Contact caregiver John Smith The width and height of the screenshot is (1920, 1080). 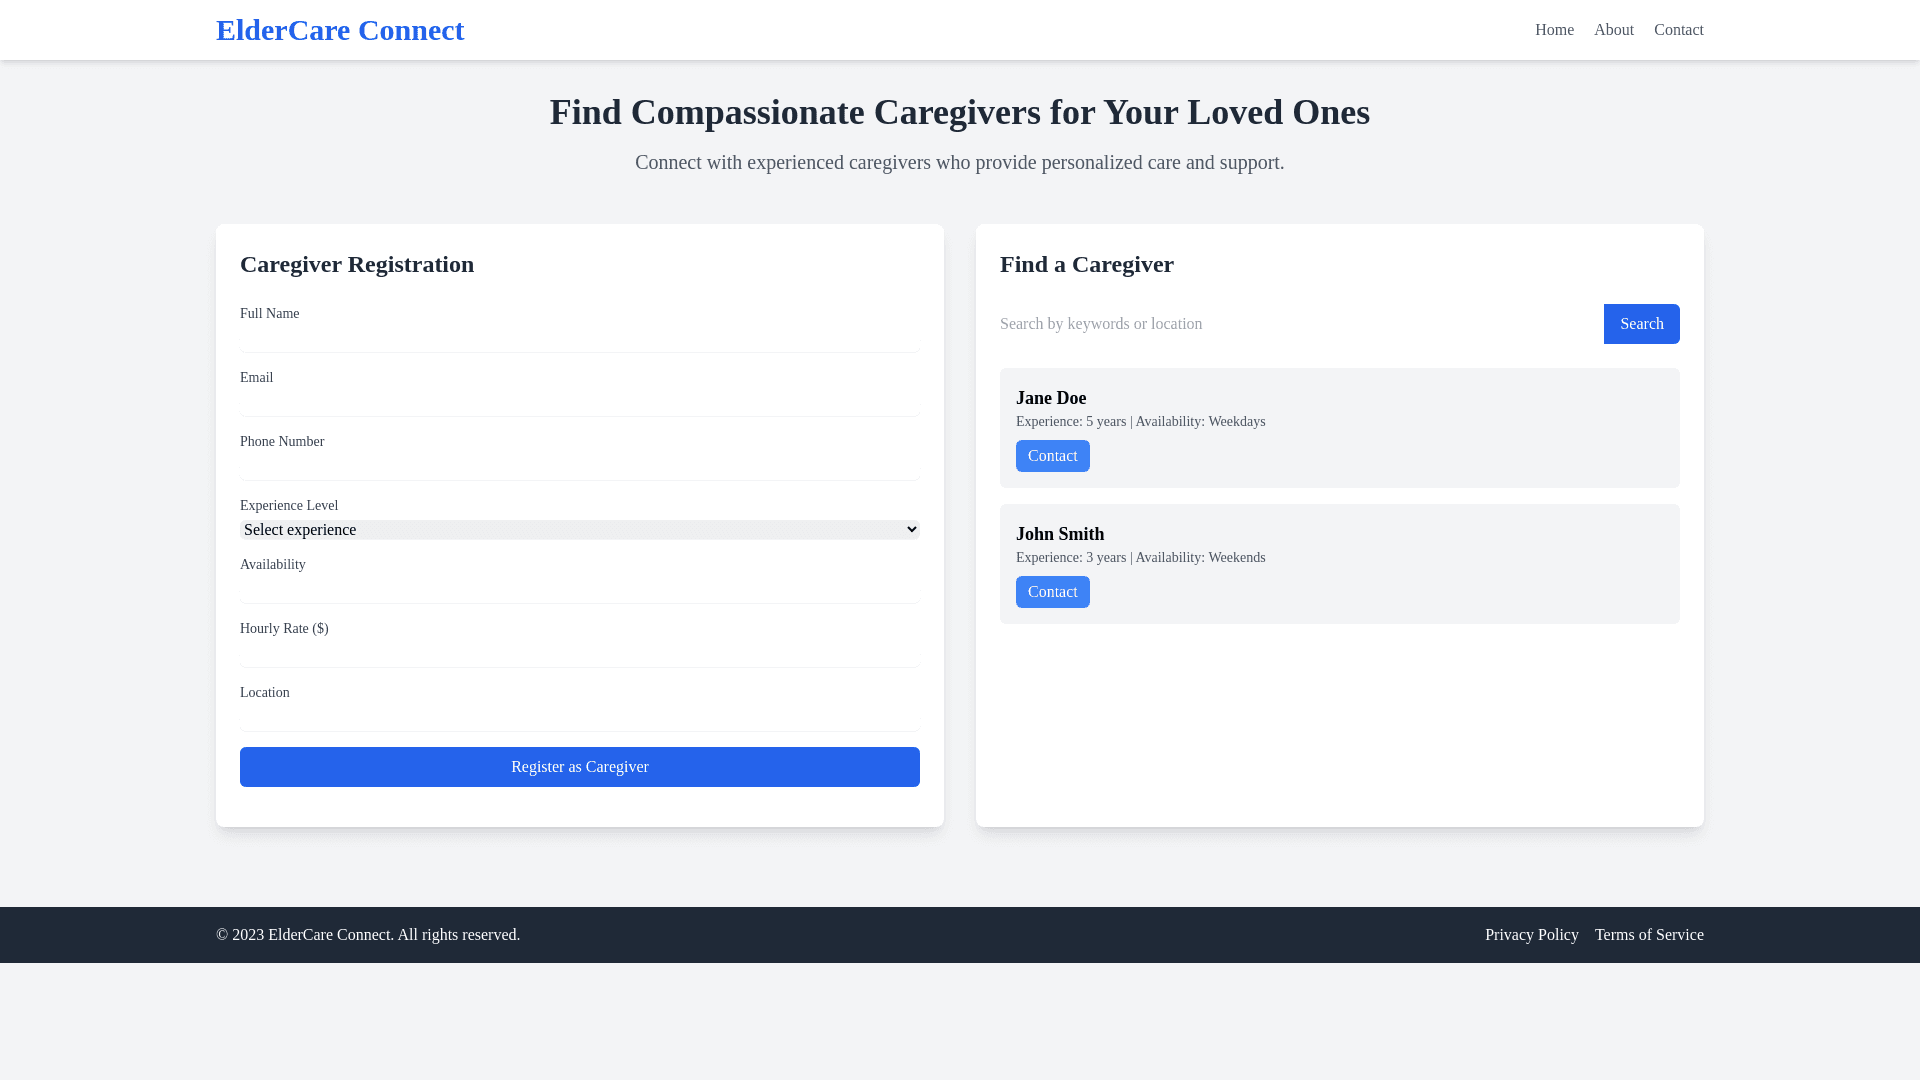point(1052,592)
